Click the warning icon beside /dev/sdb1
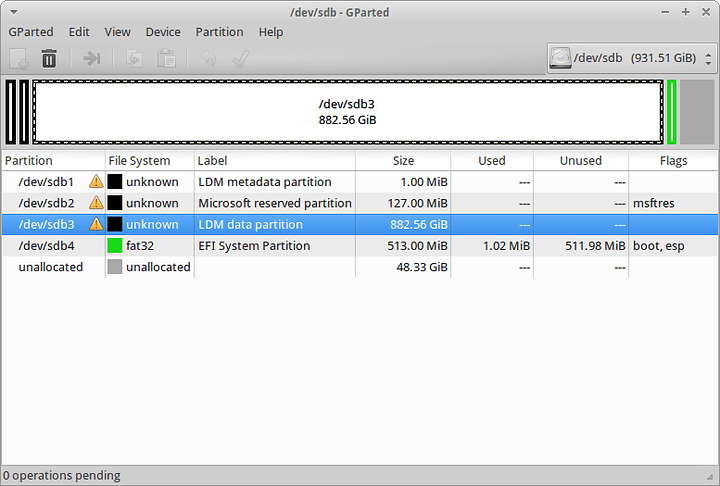The width and height of the screenshot is (720, 486). click(96, 181)
